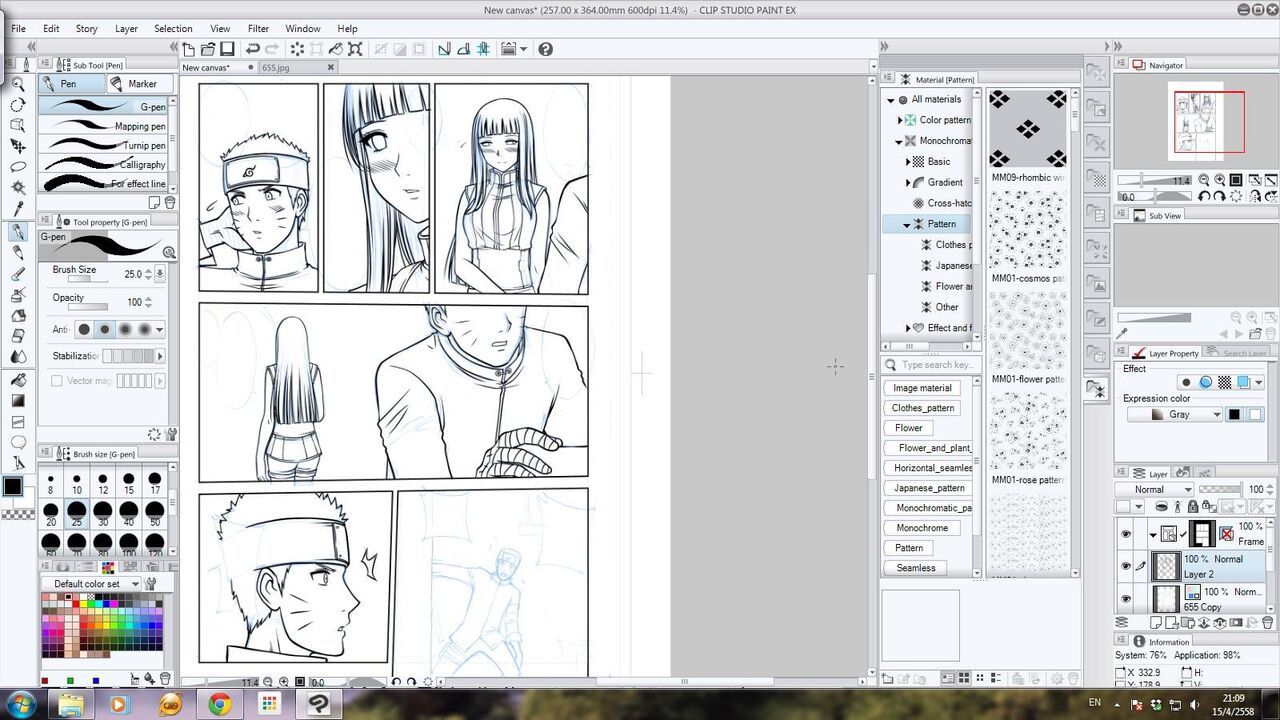1280x720 pixels.
Task: Click the Navigator zoom in icon
Action: point(1221,180)
